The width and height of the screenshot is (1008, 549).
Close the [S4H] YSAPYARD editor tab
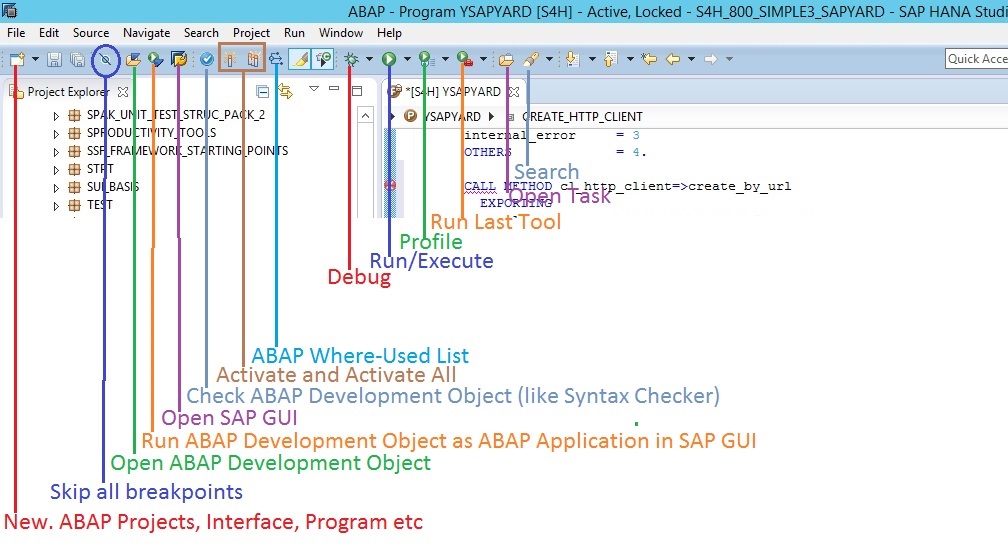[x=514, y=92]
